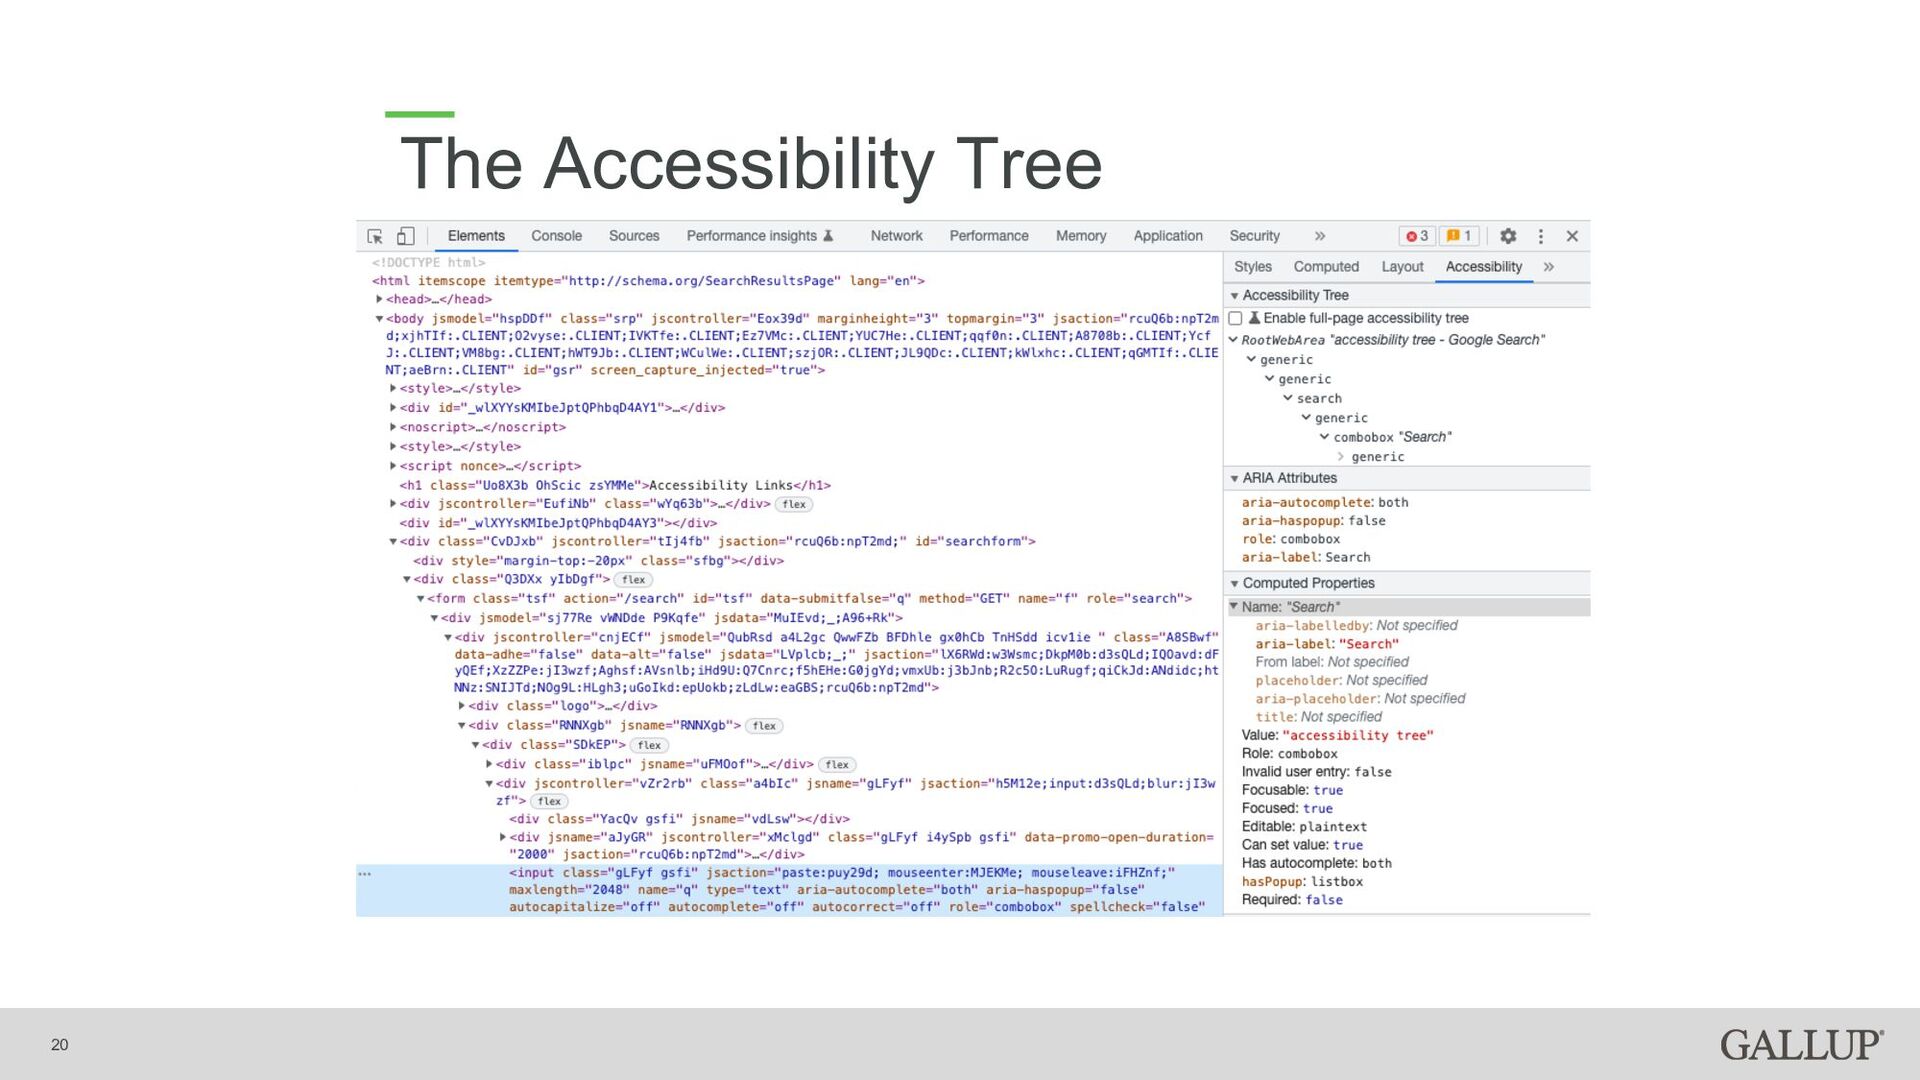Open the Performance tab
The image size is (1920, 1080).
(x=988, y=236)
